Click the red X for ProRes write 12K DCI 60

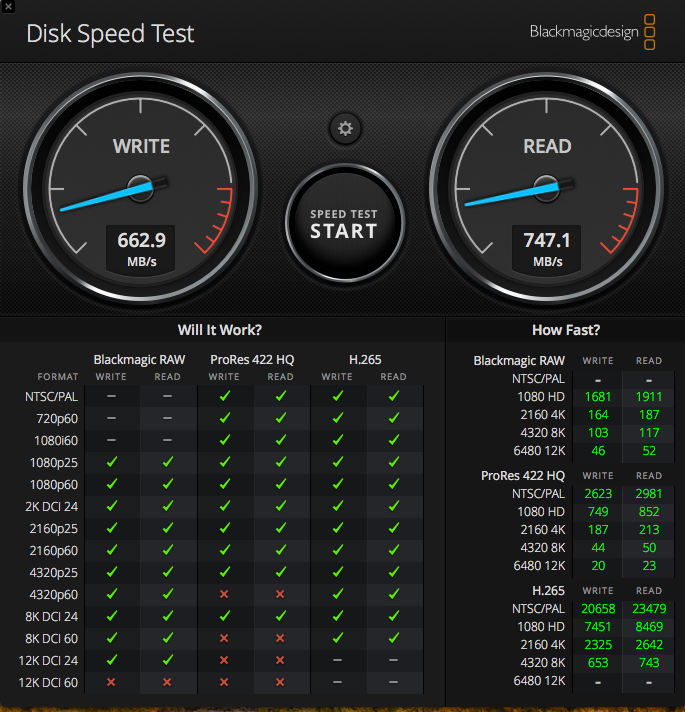pos(224,682)
